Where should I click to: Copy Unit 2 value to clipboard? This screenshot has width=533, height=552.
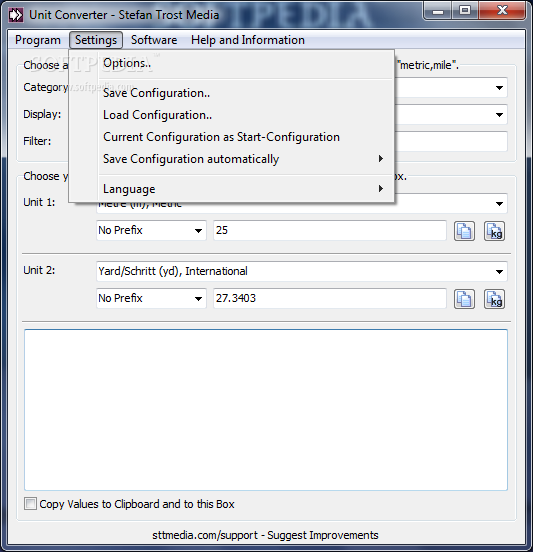(464, 299)
